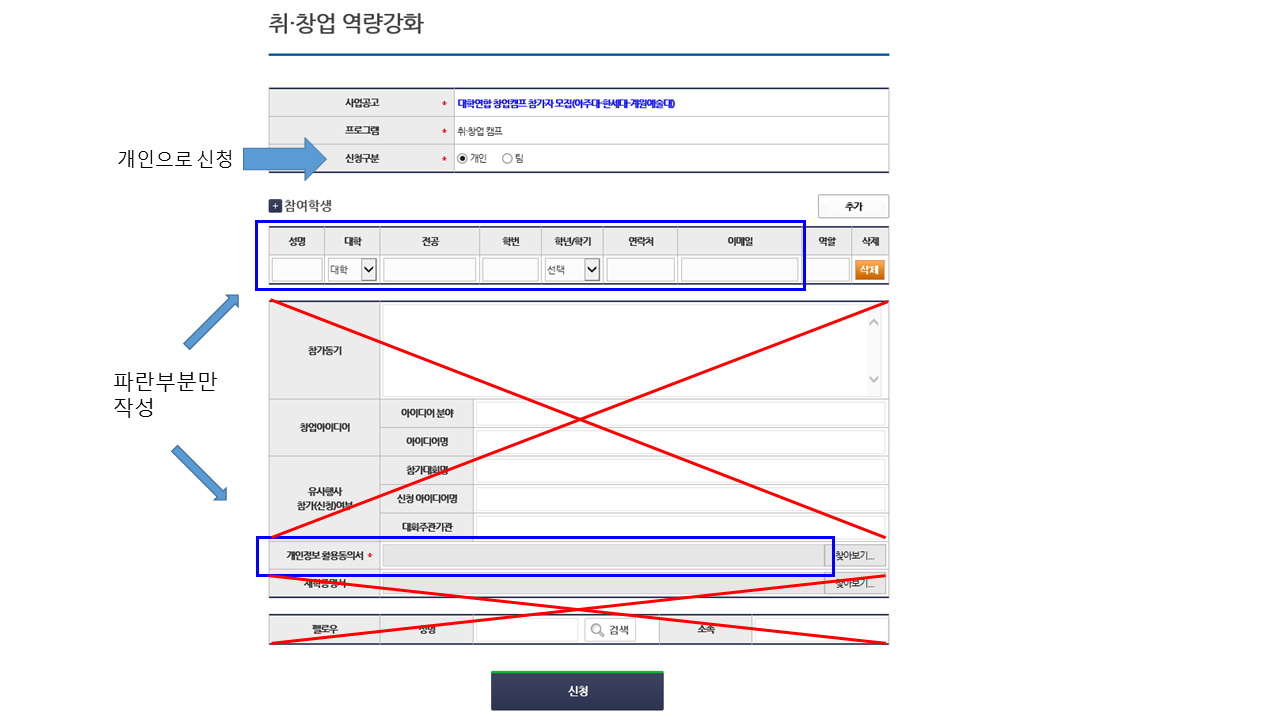Click the orange 삭제 button
Image resolution: width=1280 pixels, height=720 pixels.
click(869, 270)
